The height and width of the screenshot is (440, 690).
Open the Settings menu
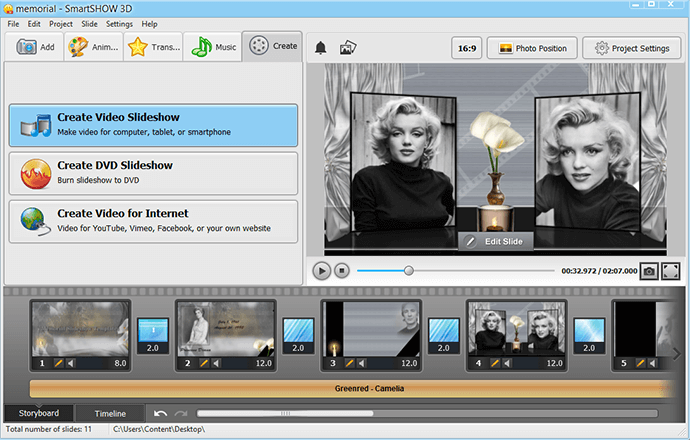(119, 24)
